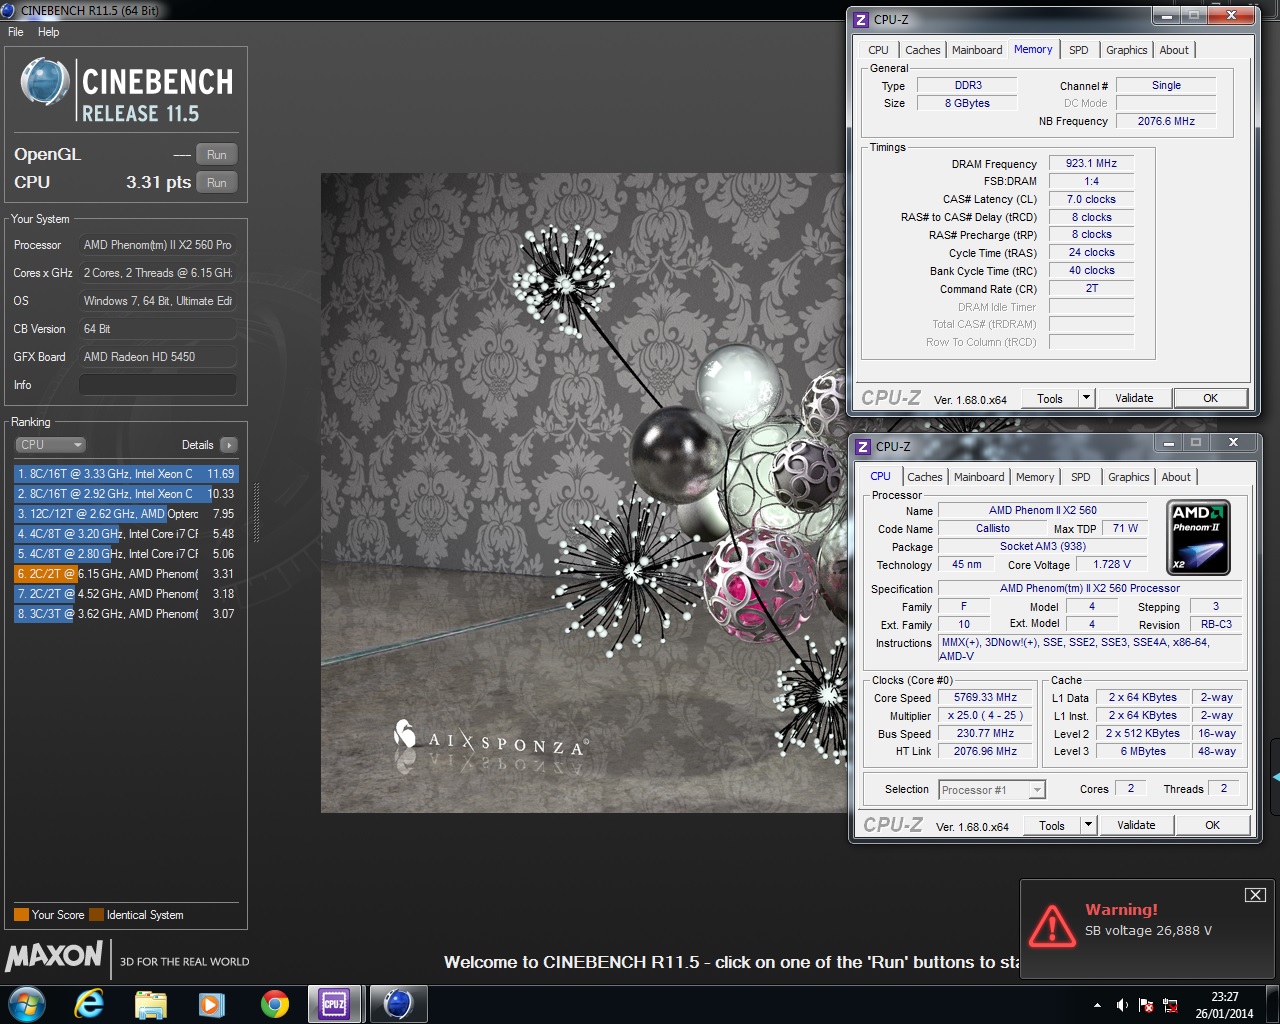Launch Internet Explorer from taskbar
The width and height of the screenshot is (1280, 1024).
[89, 1004]
